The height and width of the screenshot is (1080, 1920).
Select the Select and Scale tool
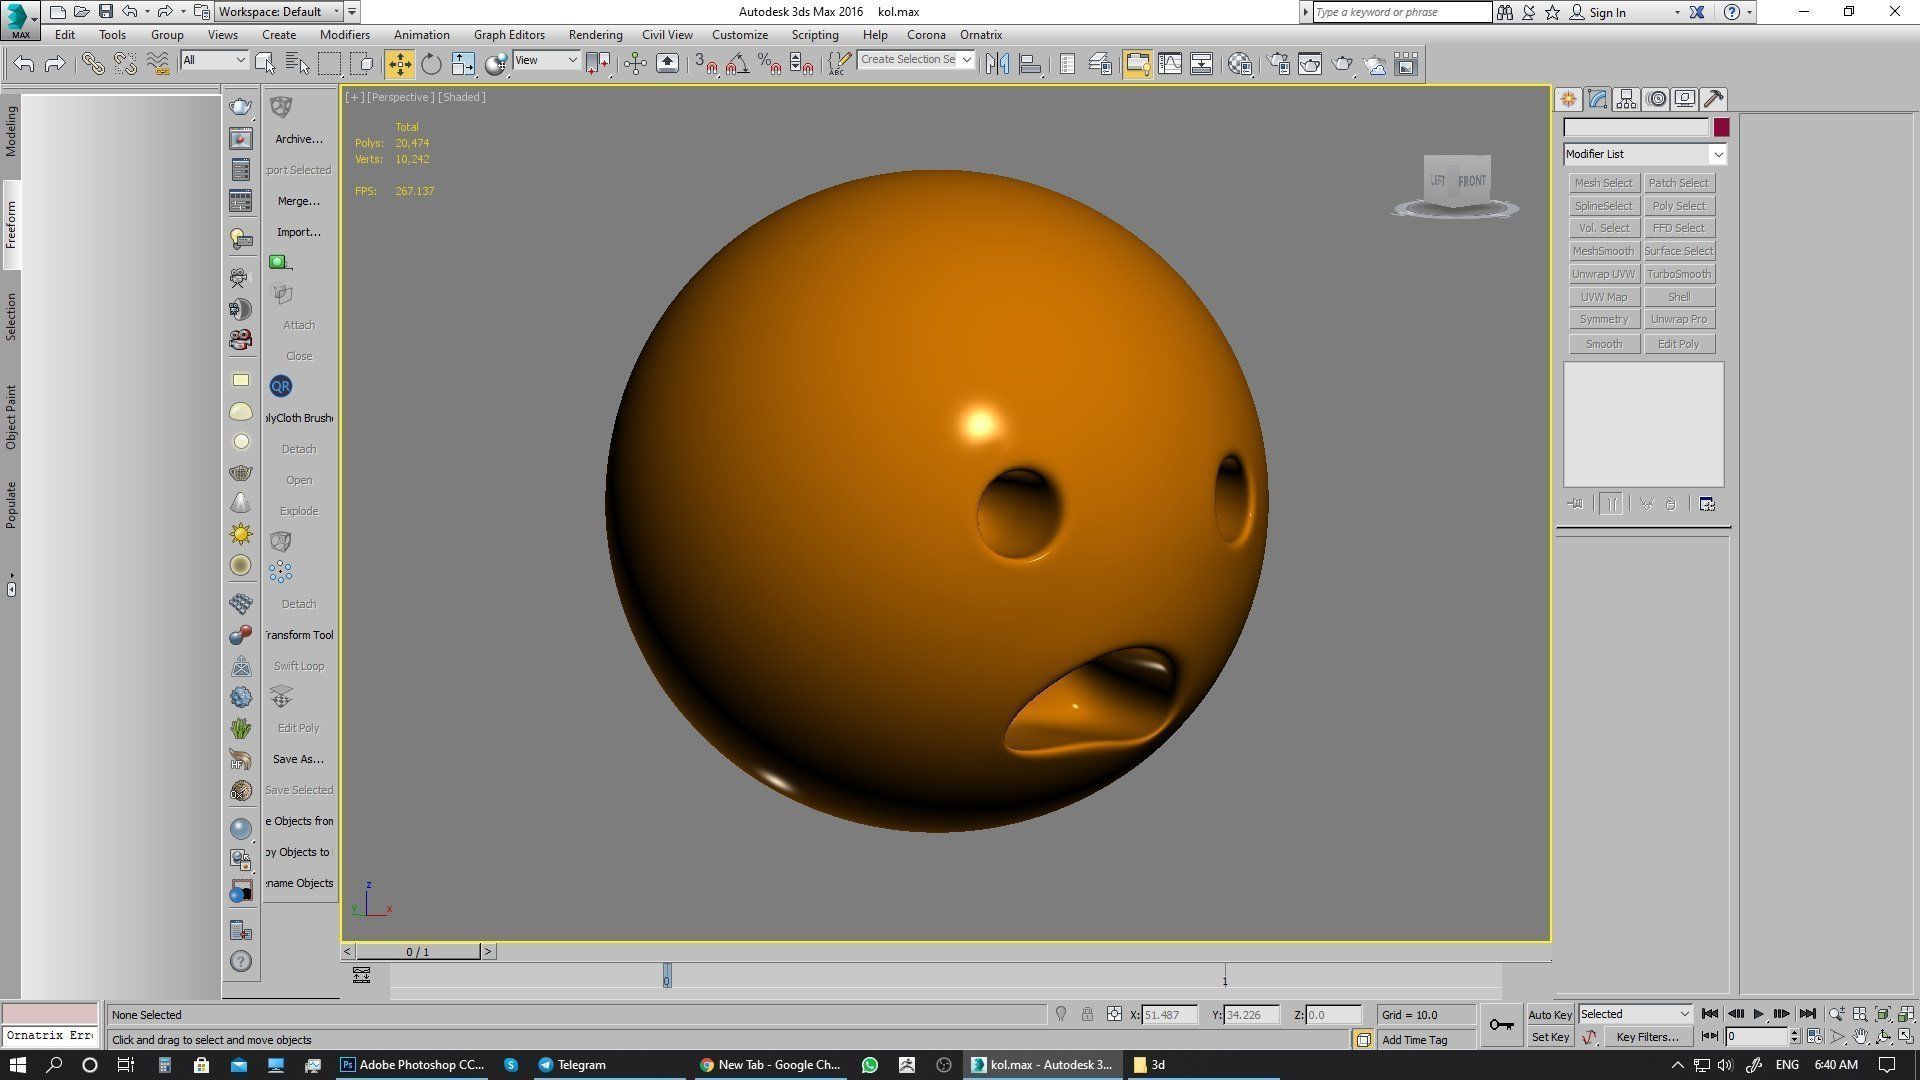coord(463,64)
